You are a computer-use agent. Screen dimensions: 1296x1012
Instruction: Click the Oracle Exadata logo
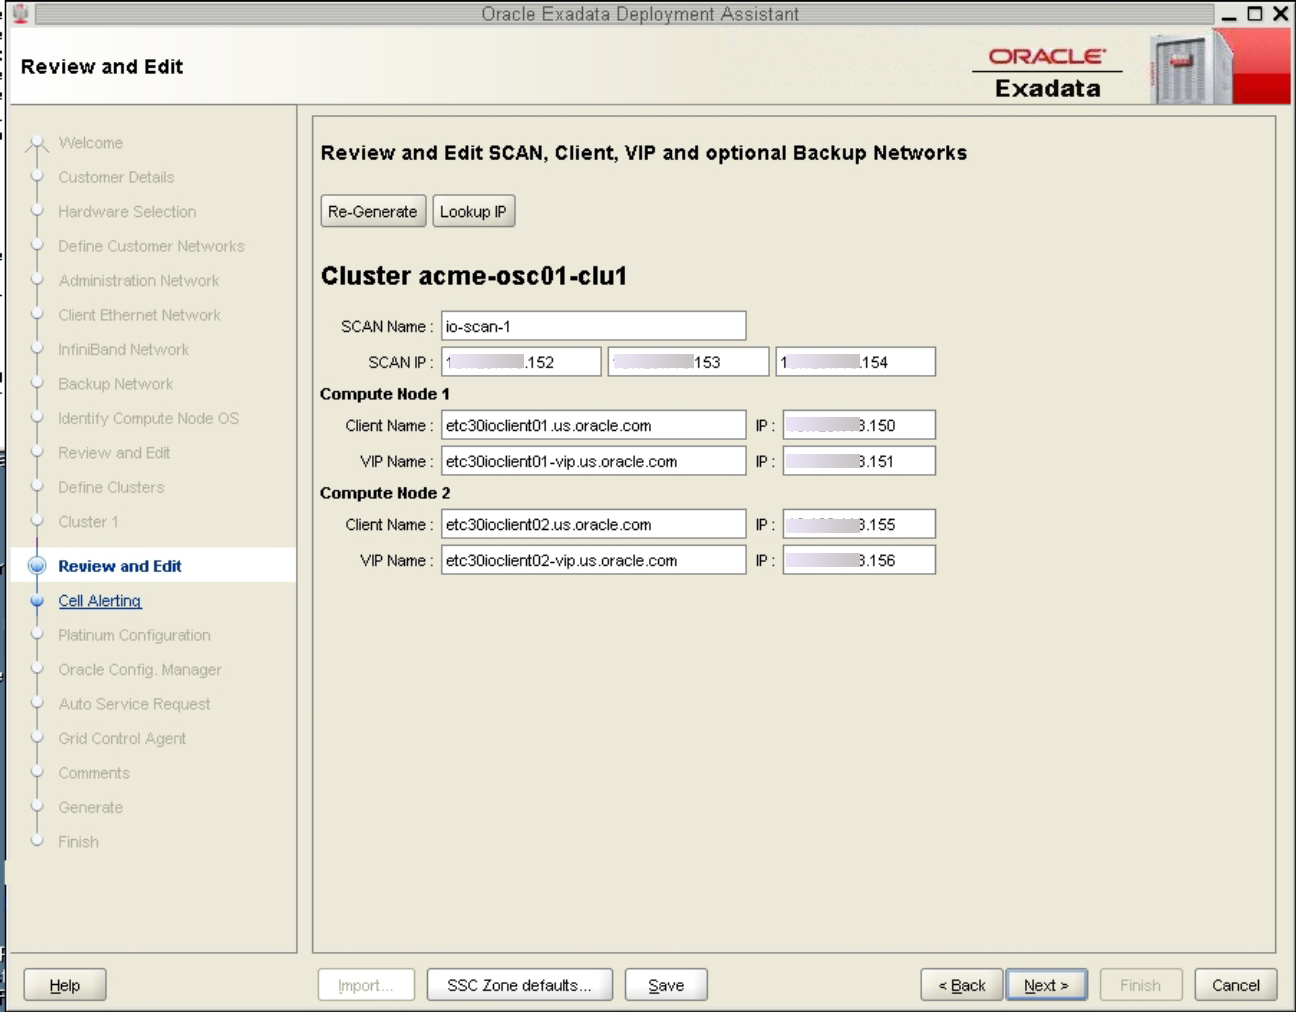(1047, 73)
